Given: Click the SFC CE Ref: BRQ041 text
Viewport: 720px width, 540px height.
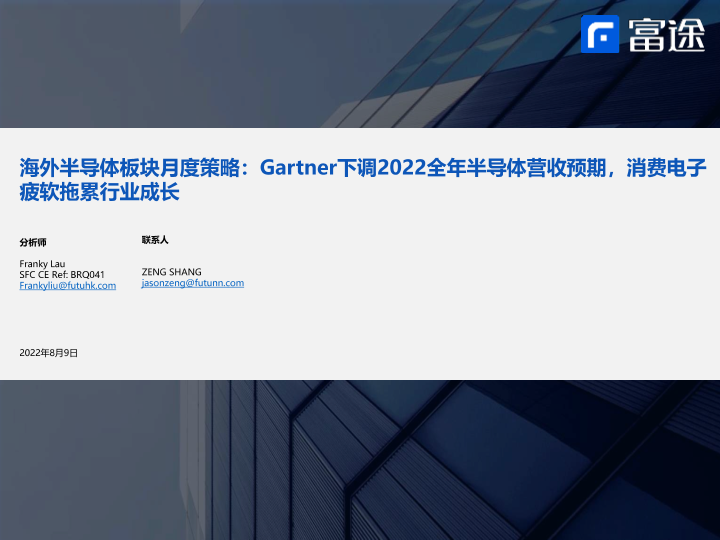Looking at the screenshot, I should coord(62,275).
